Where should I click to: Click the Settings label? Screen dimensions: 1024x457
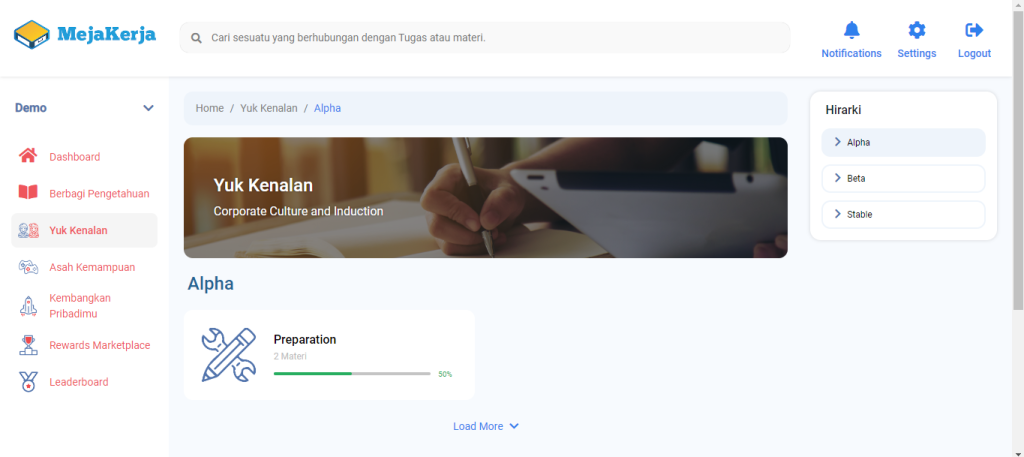(x=917, y=54)
